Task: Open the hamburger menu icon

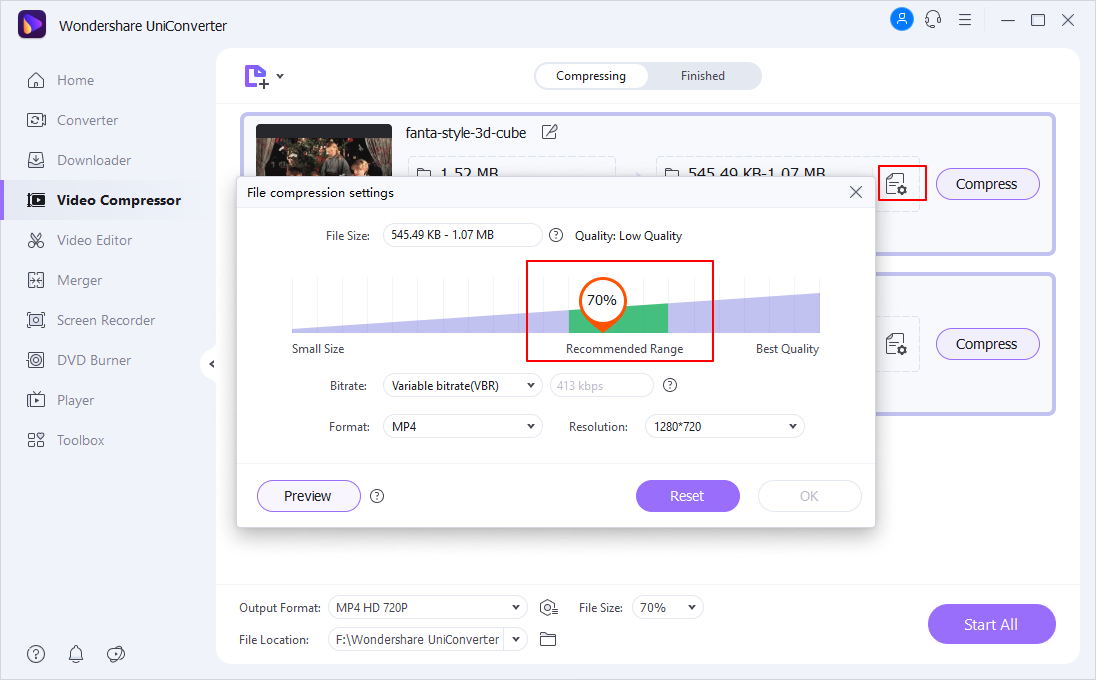Action: [x=965, y=20]
